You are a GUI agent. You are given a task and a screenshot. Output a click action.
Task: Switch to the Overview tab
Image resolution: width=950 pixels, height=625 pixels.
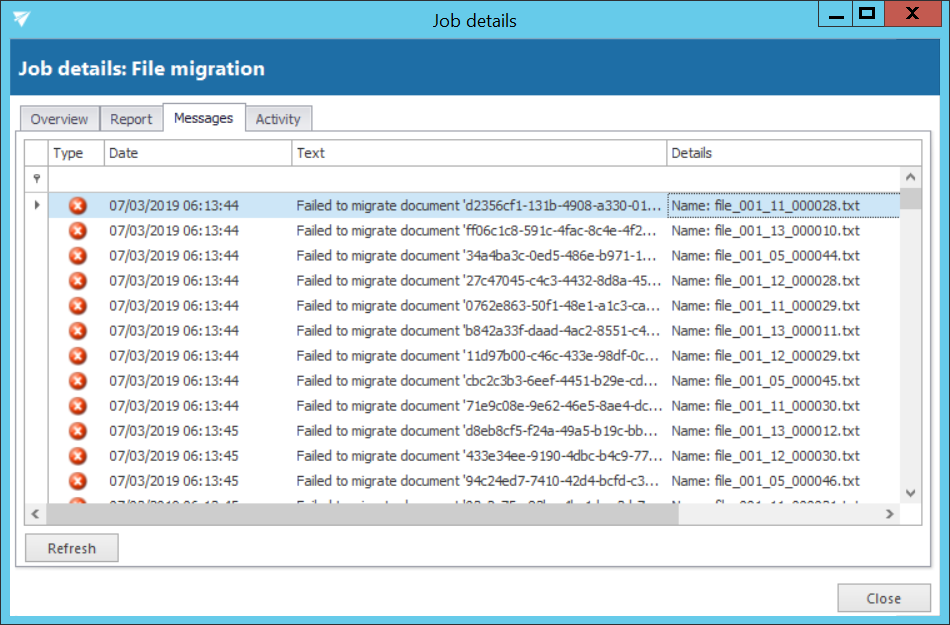pos(59,119)
